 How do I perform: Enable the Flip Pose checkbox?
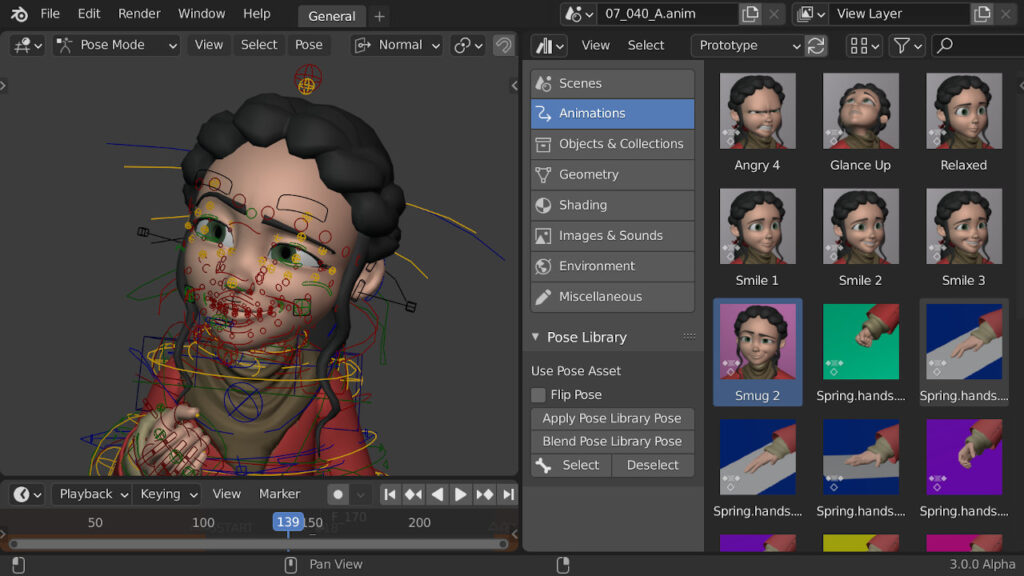point(539,394)
